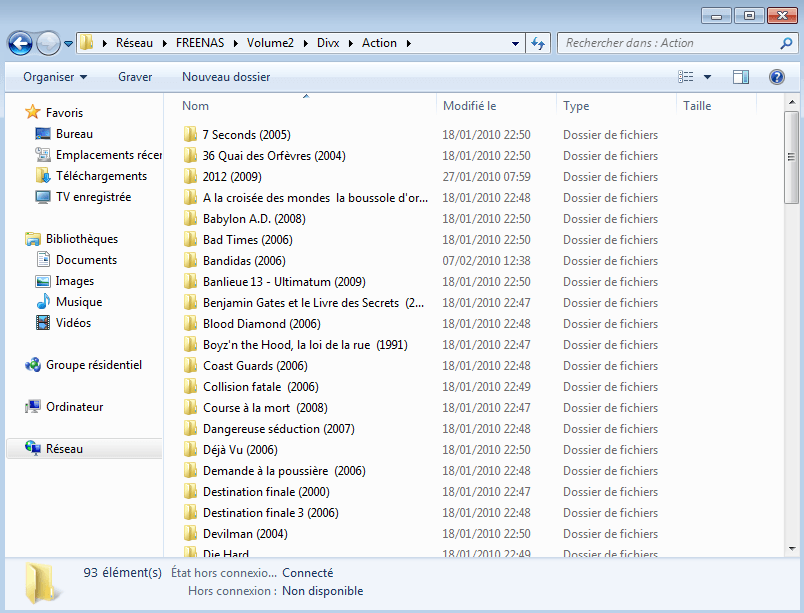This screenshot has width=804, height=613.
Task: Select the Devilman (2004) folder
Action: click(x=245, y=534)
